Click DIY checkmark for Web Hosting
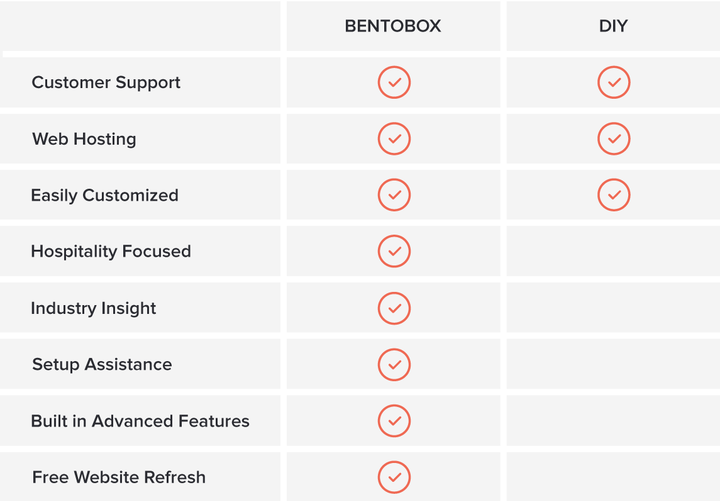720x501 pixels. pyautogui.click(x=613, y=139)
